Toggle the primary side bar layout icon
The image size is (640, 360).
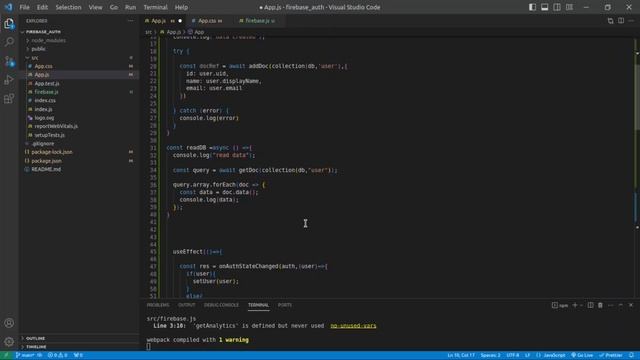(x=532, y=7)
